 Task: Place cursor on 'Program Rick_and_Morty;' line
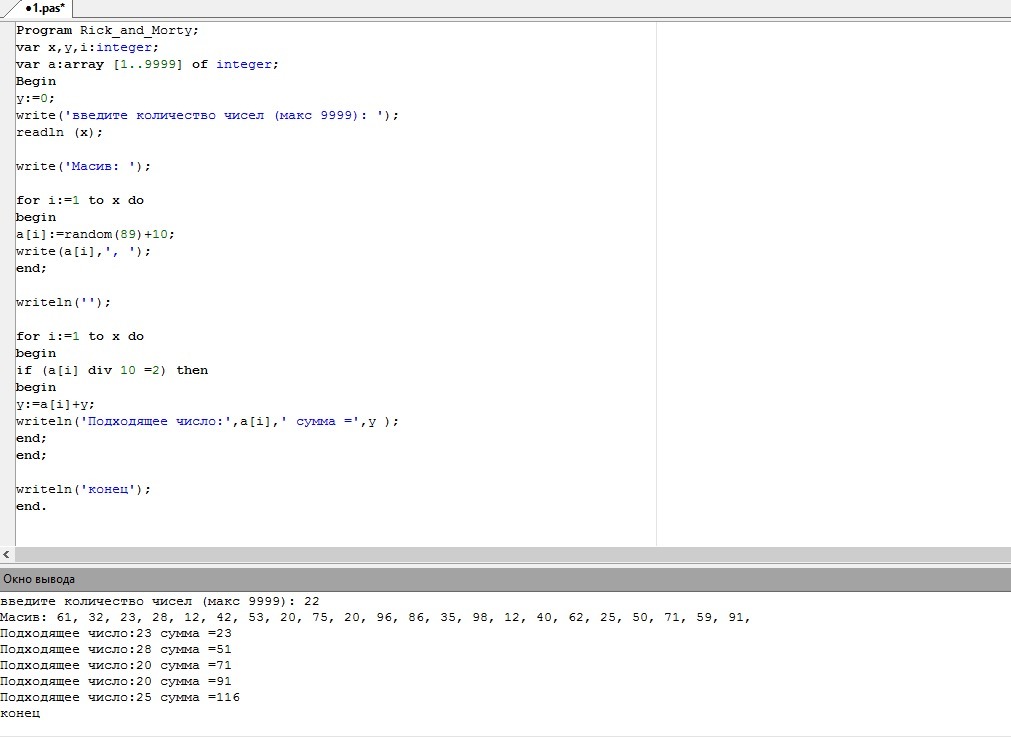click(108, 30)
